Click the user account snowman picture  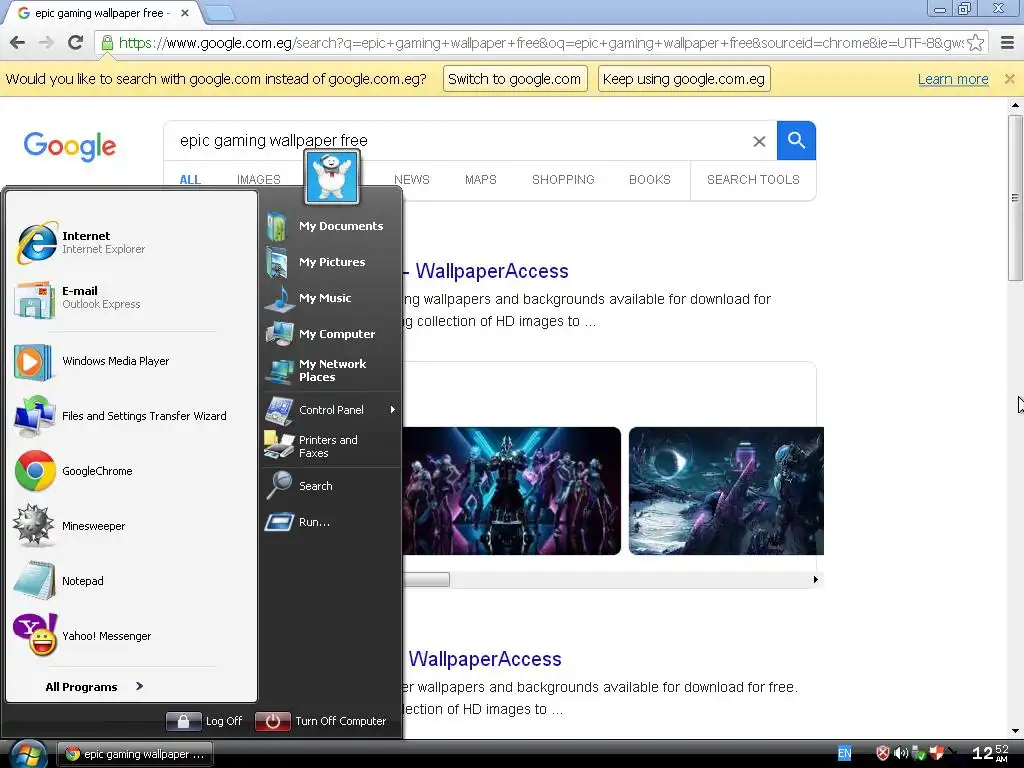[332, 177]
